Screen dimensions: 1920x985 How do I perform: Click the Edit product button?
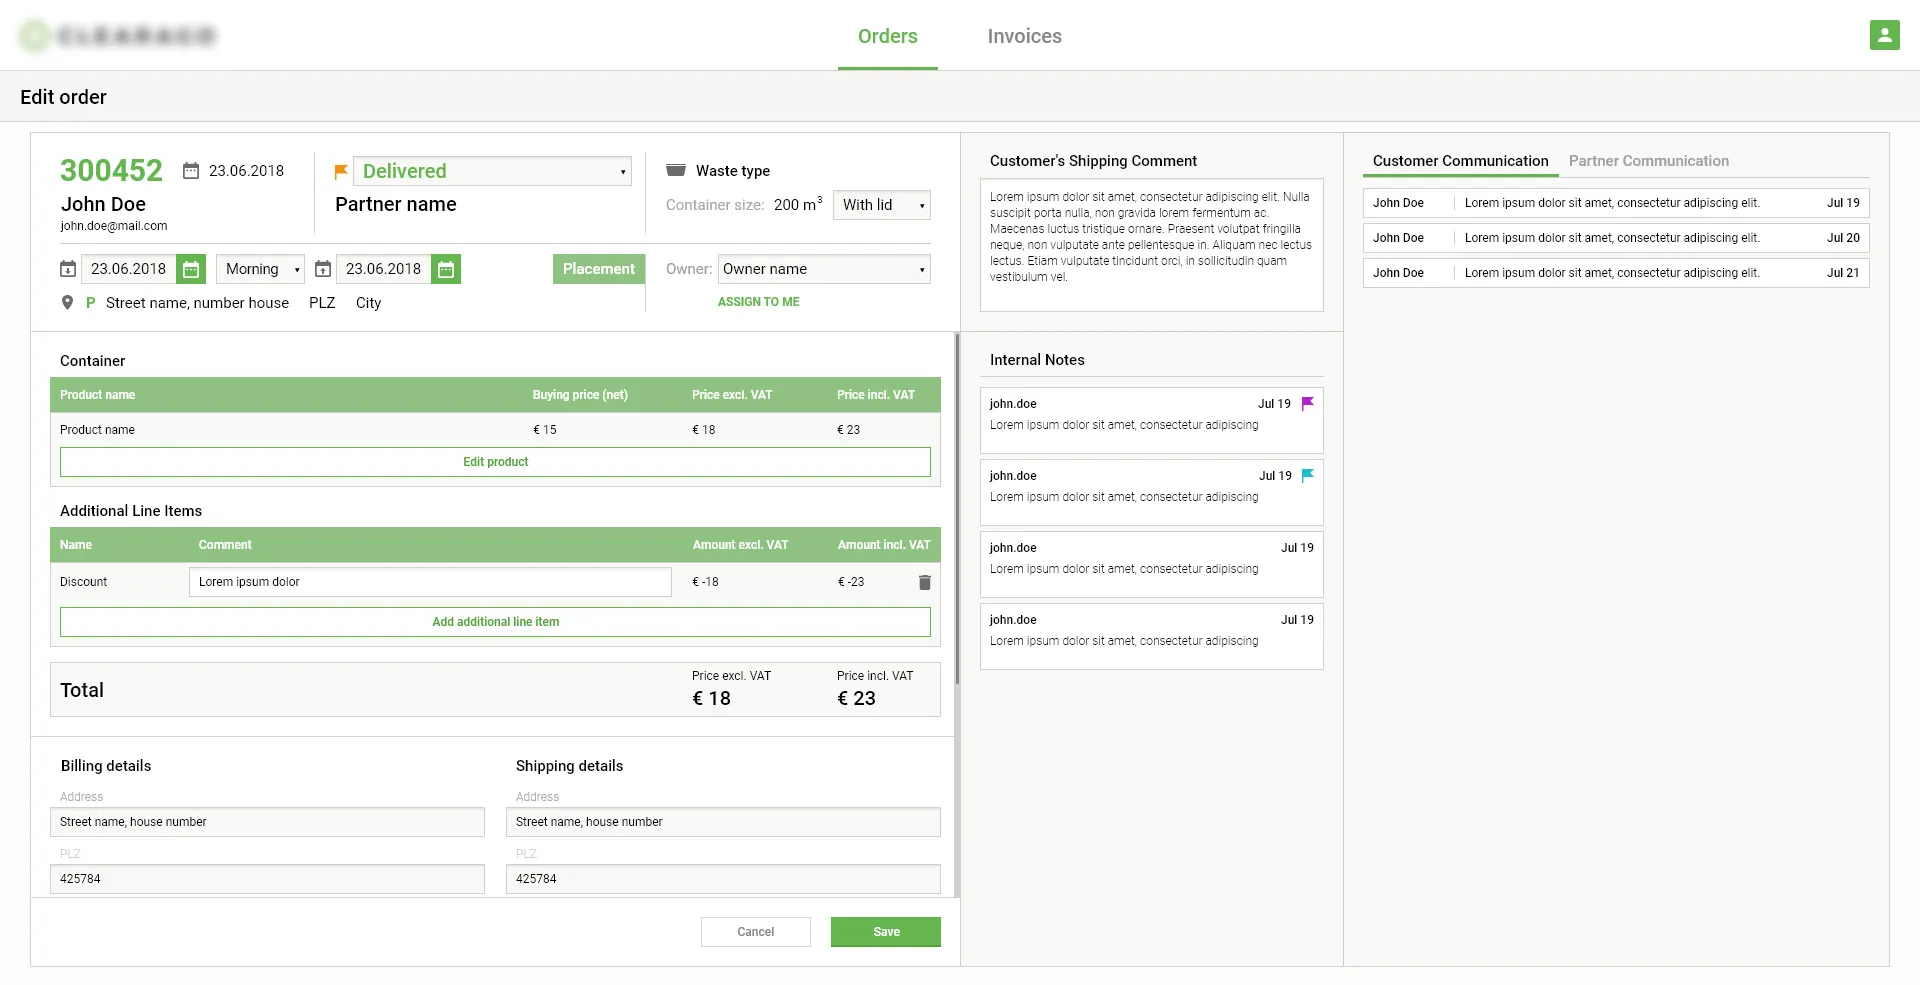(495, 462)
